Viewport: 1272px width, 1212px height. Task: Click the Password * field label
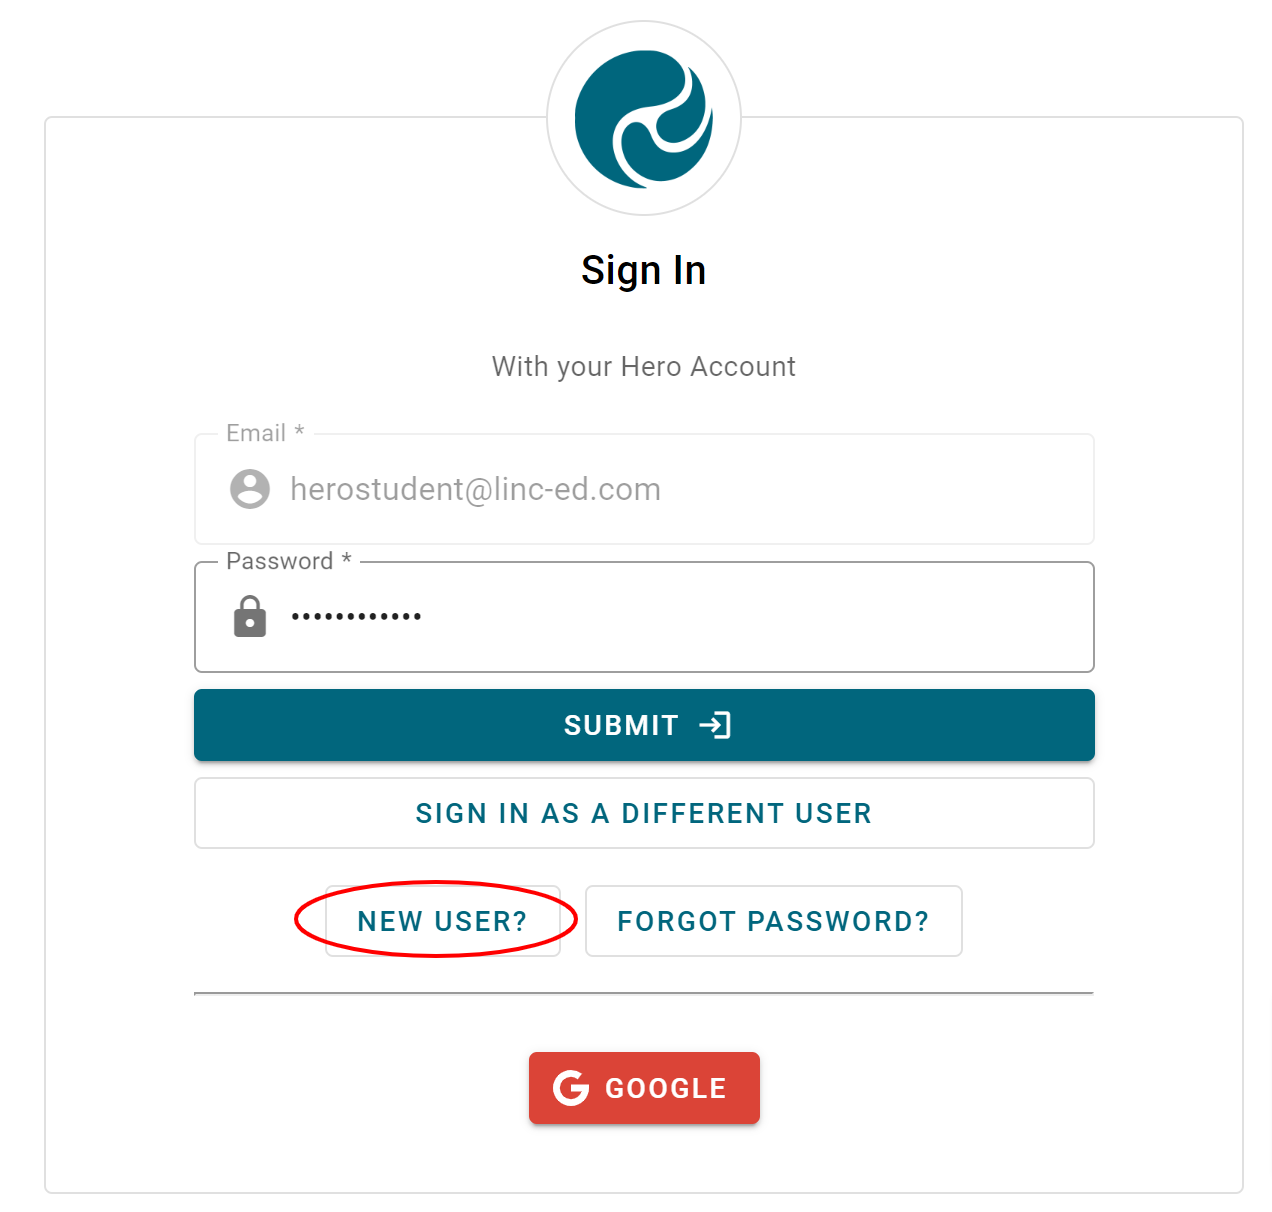tap(288, 561)
